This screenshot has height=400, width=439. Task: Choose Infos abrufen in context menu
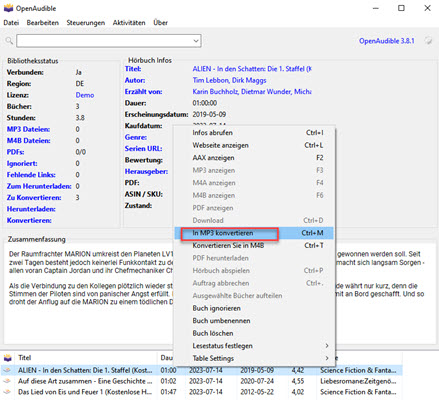[x=254, y=133]
